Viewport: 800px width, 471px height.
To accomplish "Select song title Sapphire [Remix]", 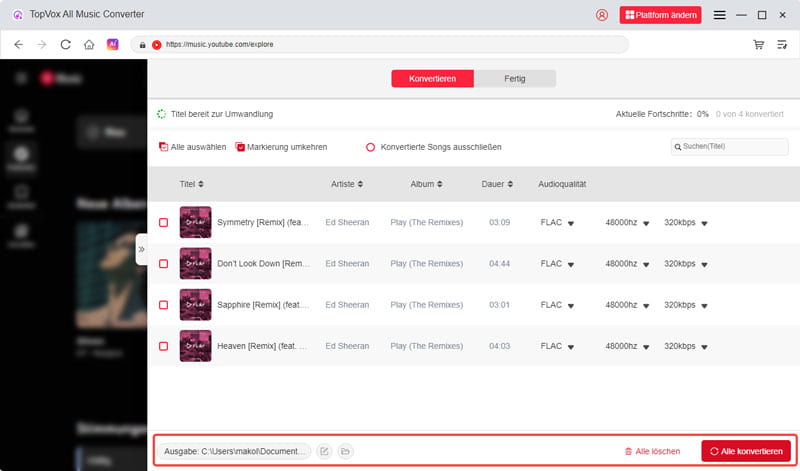I will point(263,305).
